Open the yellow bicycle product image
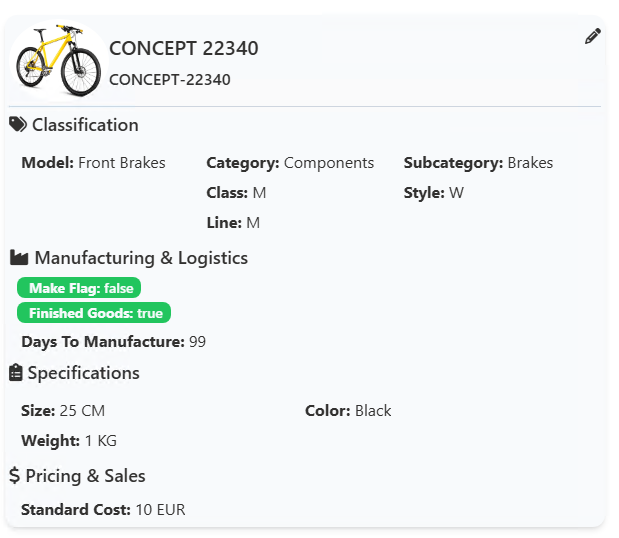Image resolution: width=619 pixels, height=538 pixels. pyautogui.click(x=58, y=60)
